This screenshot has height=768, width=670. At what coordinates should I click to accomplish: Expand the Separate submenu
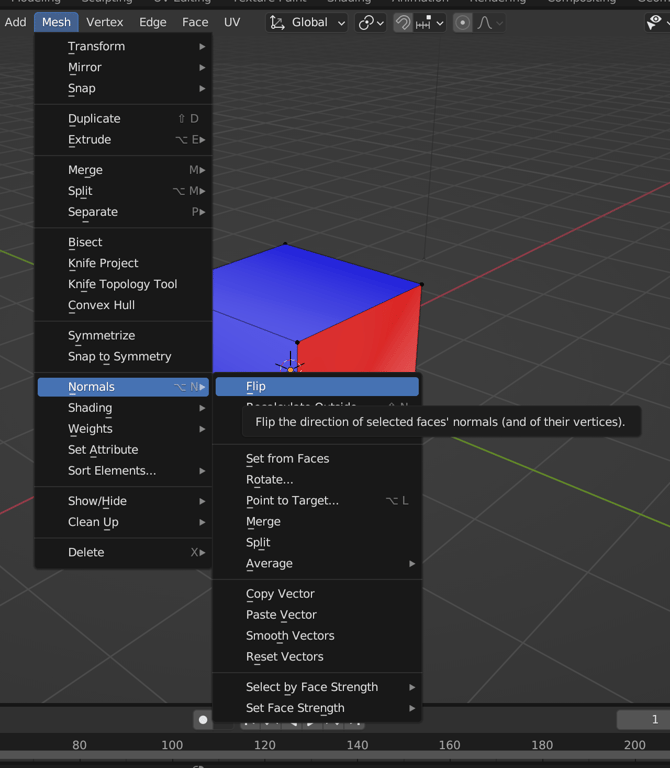click(x=123, y=212)
